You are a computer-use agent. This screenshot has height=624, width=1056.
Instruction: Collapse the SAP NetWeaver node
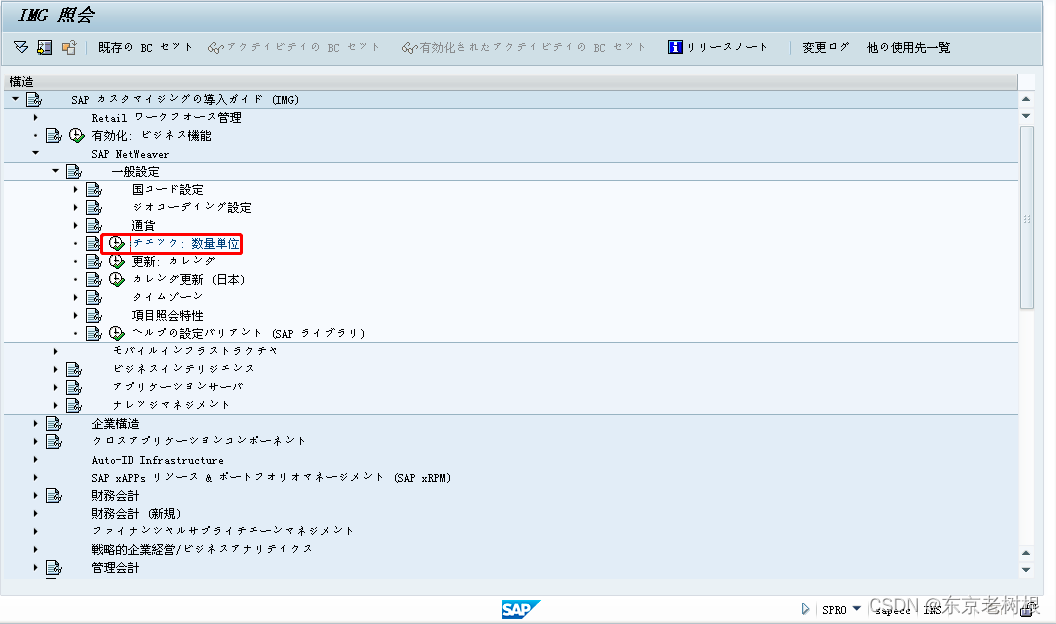36,153
